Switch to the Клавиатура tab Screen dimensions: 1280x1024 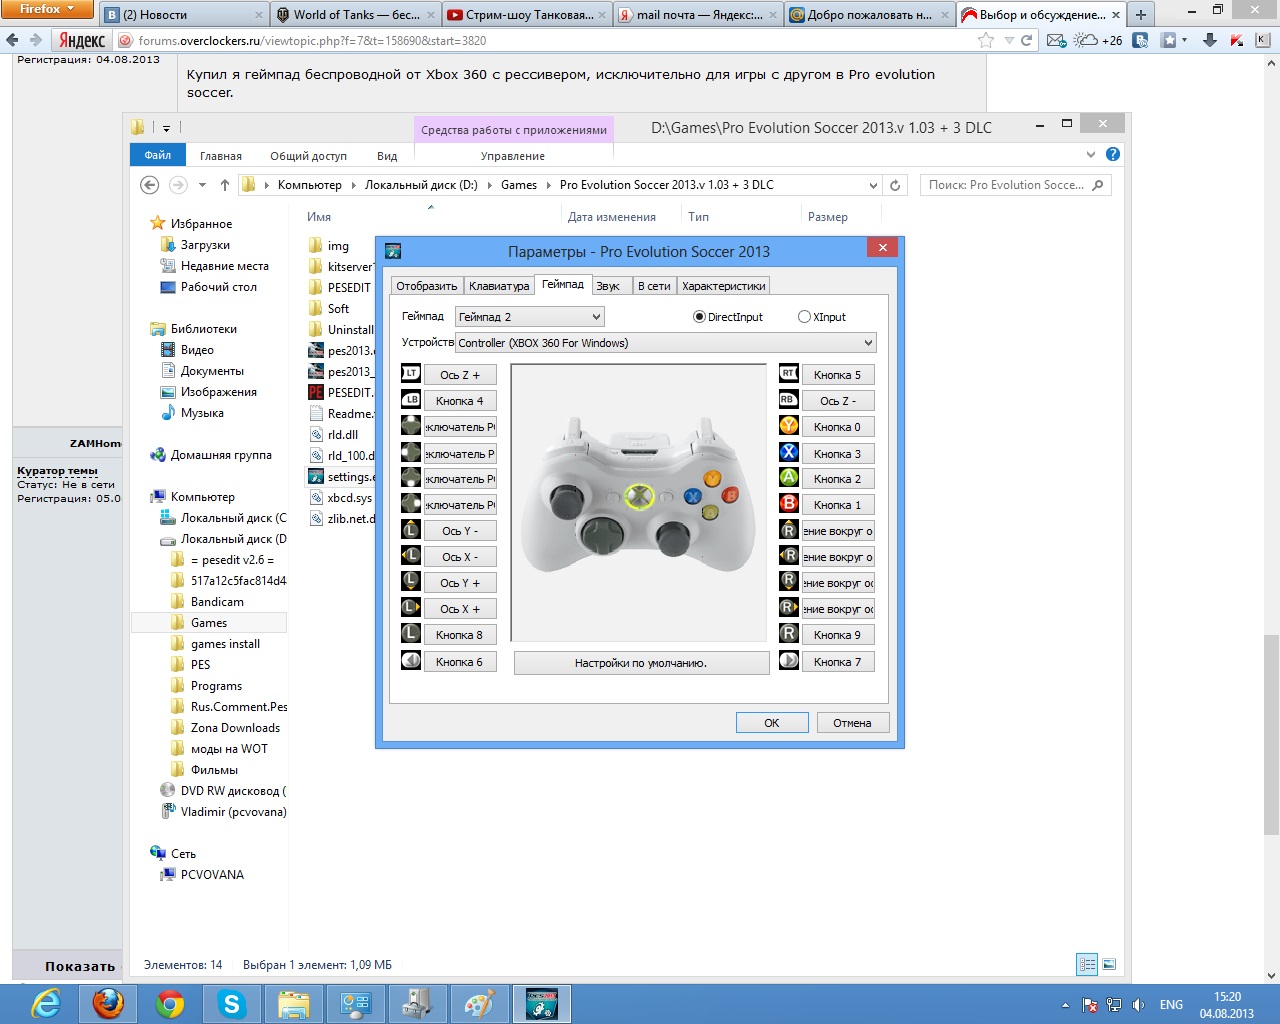tap(499, 286)
